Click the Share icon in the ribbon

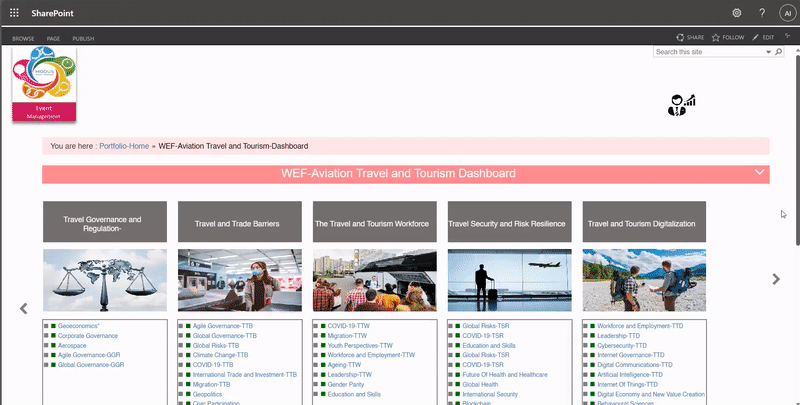680,37
